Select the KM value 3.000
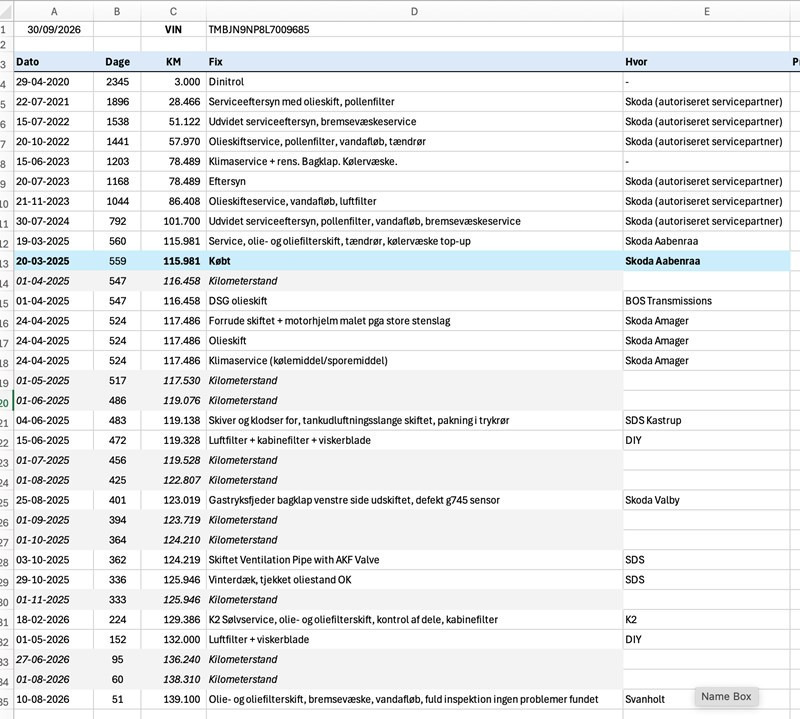 tap(173, 82)
